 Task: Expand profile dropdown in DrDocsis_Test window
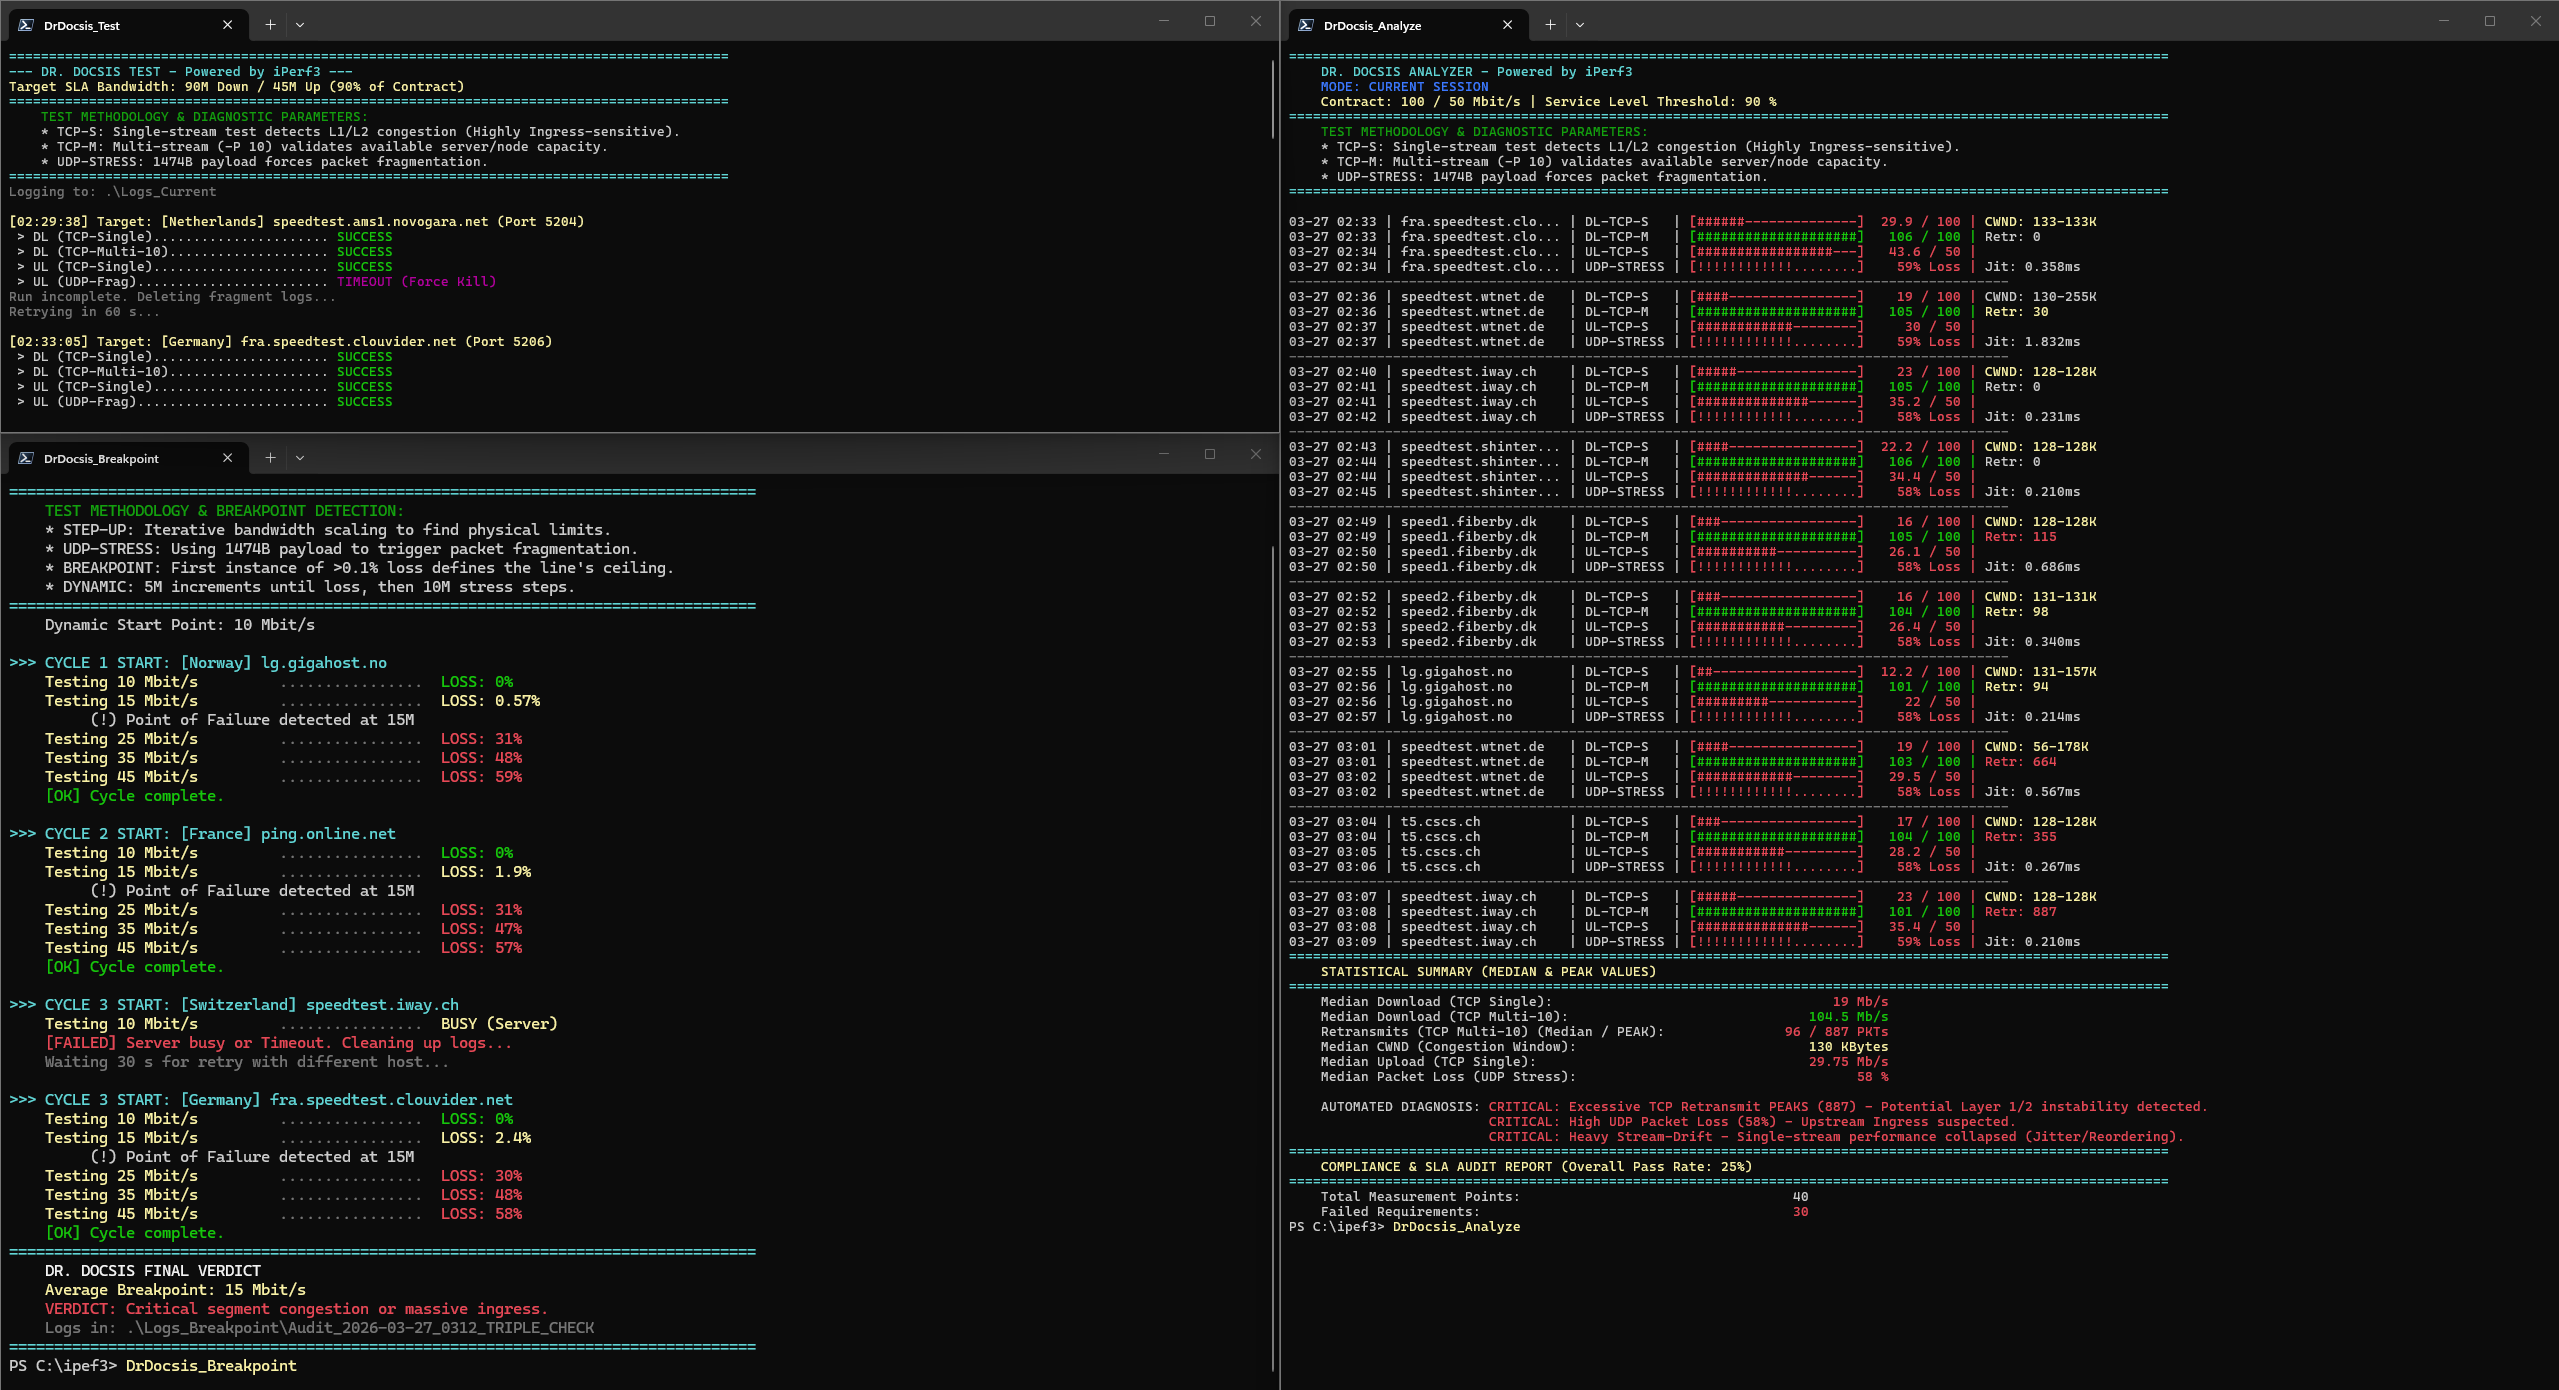coord(300,25)
